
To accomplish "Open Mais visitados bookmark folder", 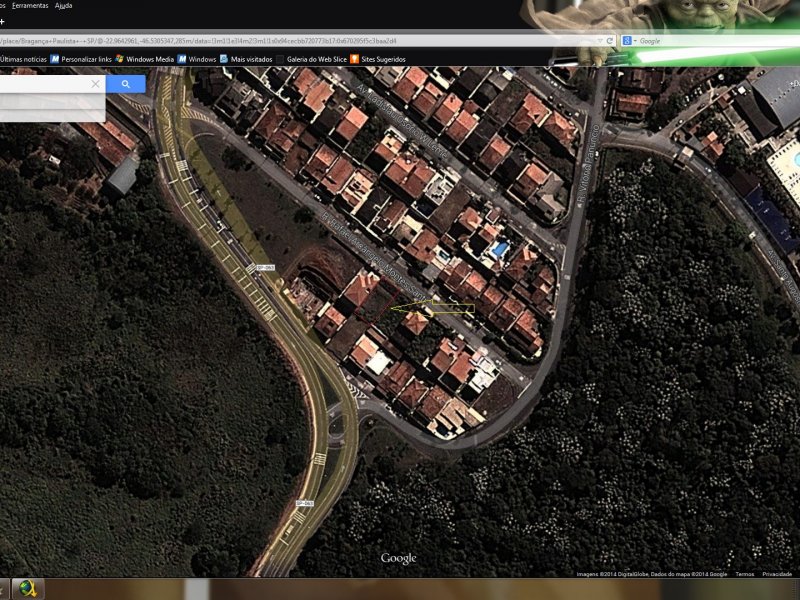I will (246, 59).
